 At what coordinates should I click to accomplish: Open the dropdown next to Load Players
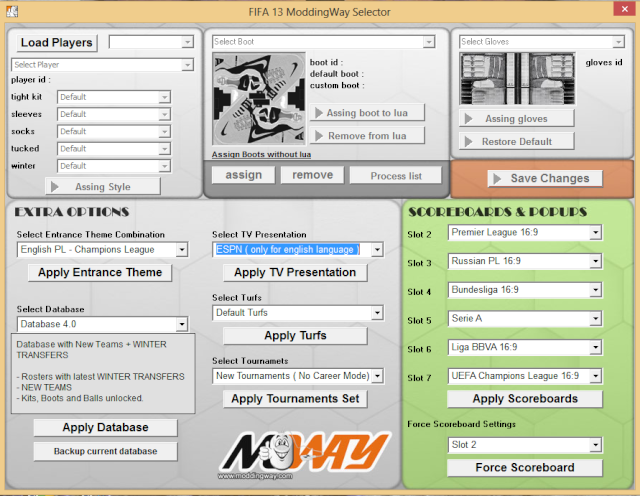point(151,42)
